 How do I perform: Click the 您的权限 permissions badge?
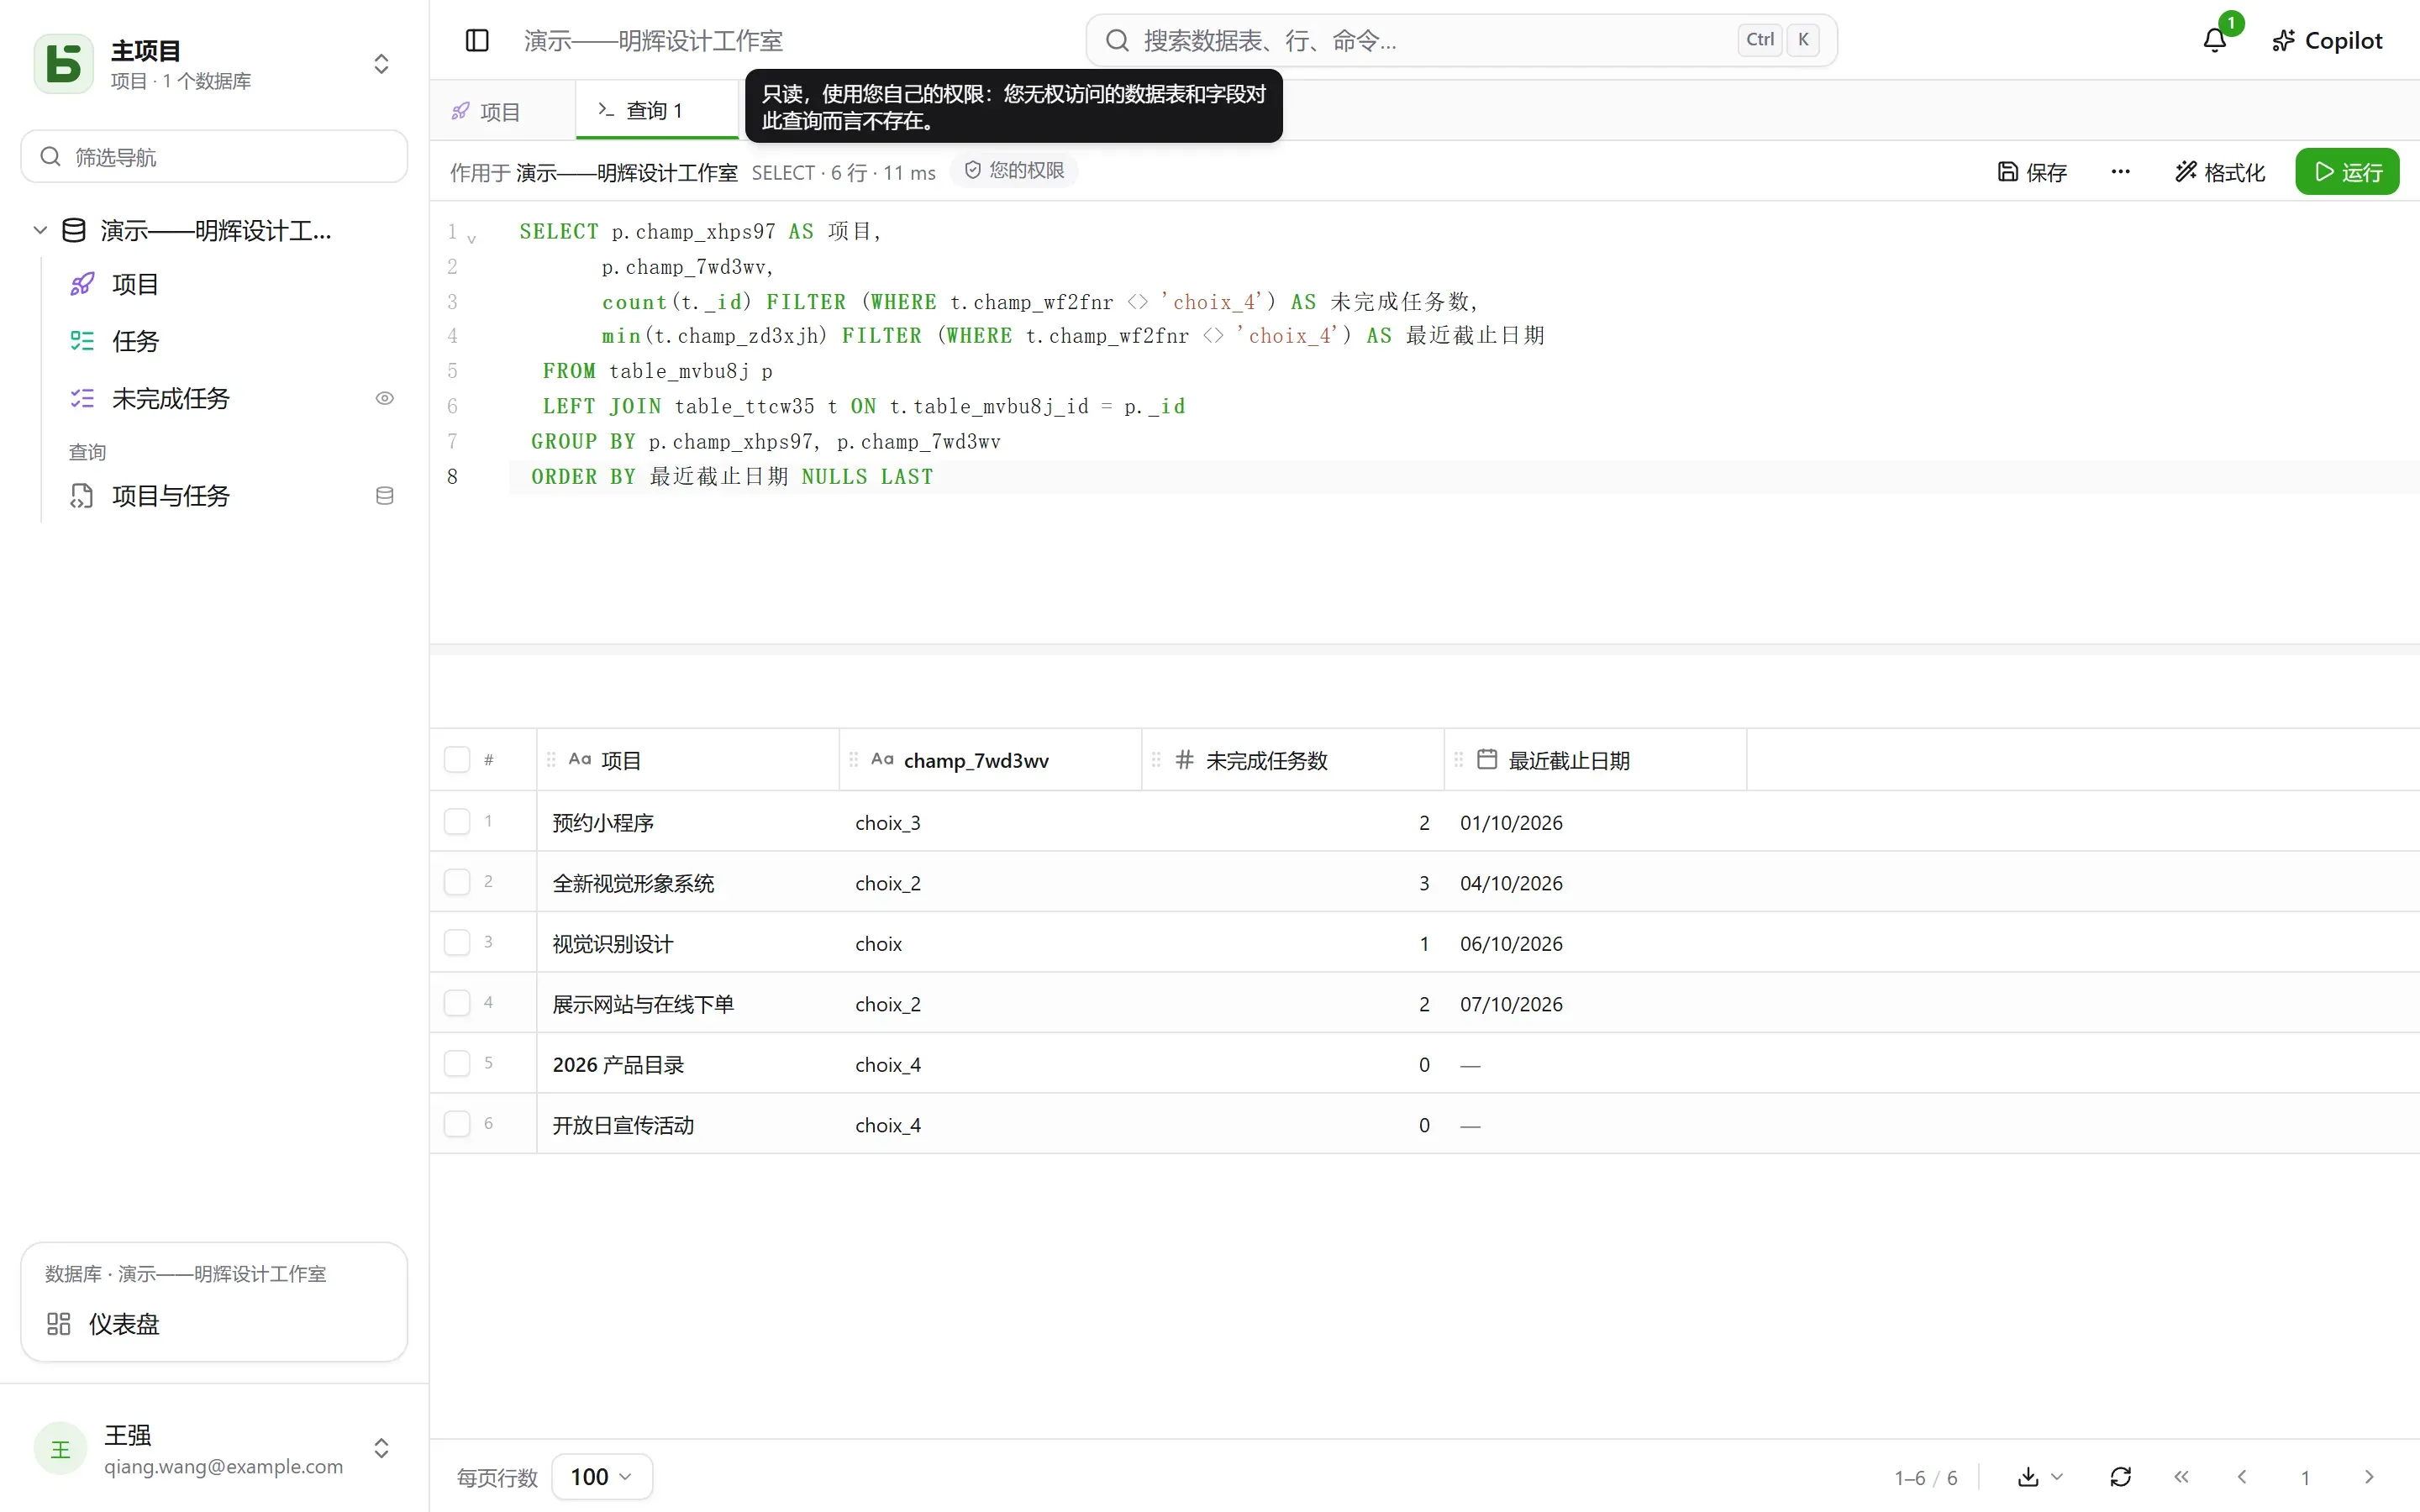1014,171
